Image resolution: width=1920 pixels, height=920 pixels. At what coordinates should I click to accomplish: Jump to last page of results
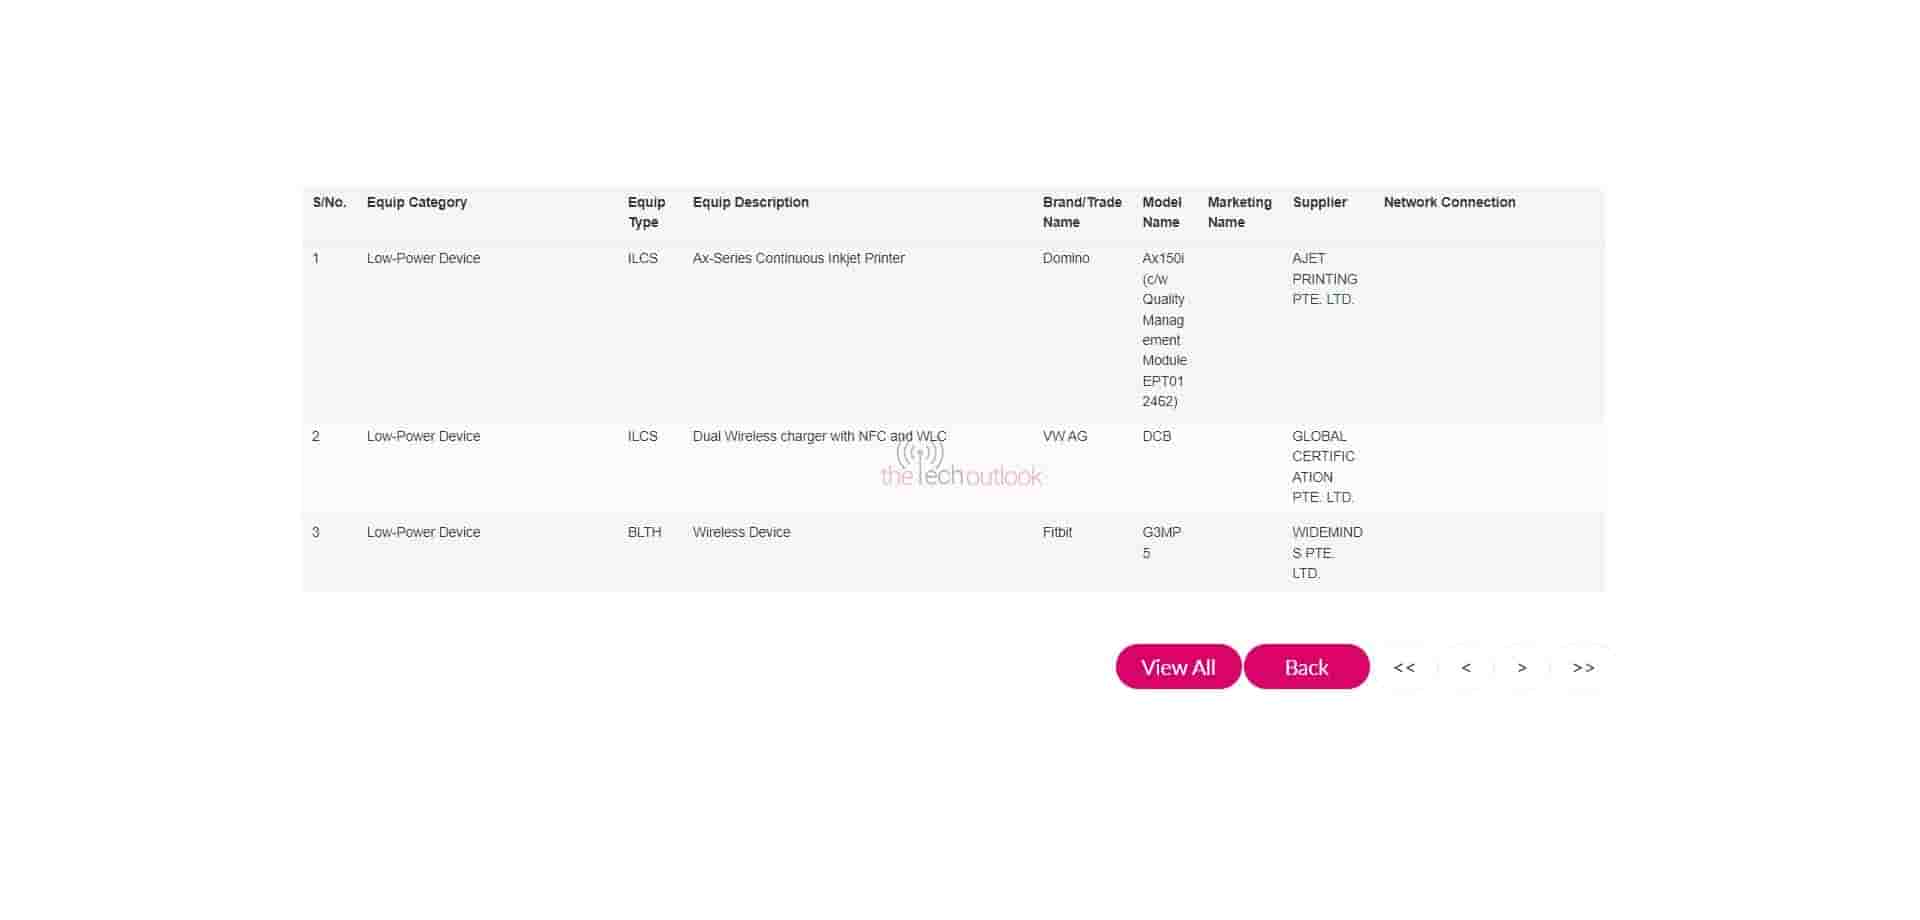pos(1583,668)
